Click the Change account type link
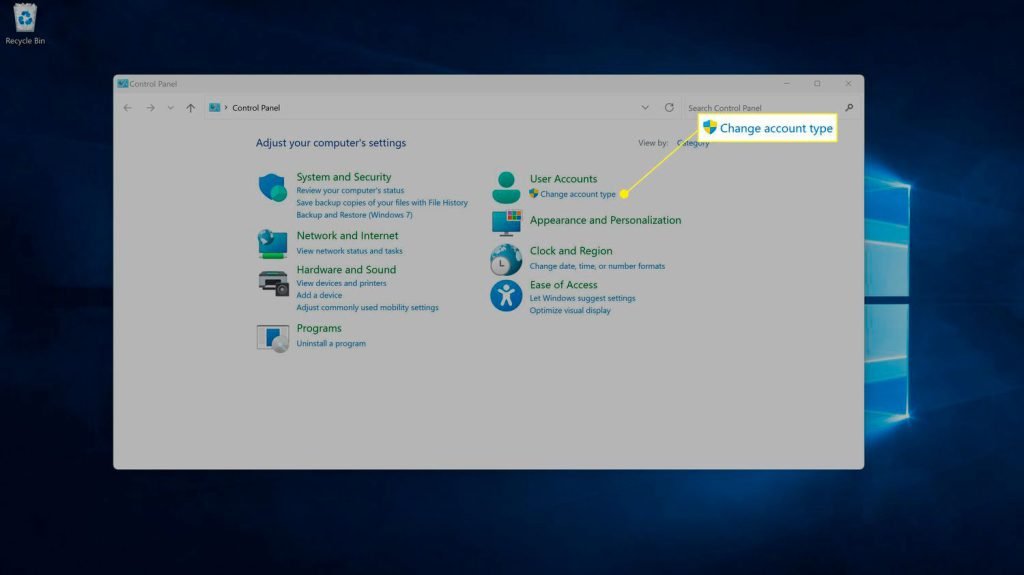Screen dimensions: 1024x575 point(577,194)
